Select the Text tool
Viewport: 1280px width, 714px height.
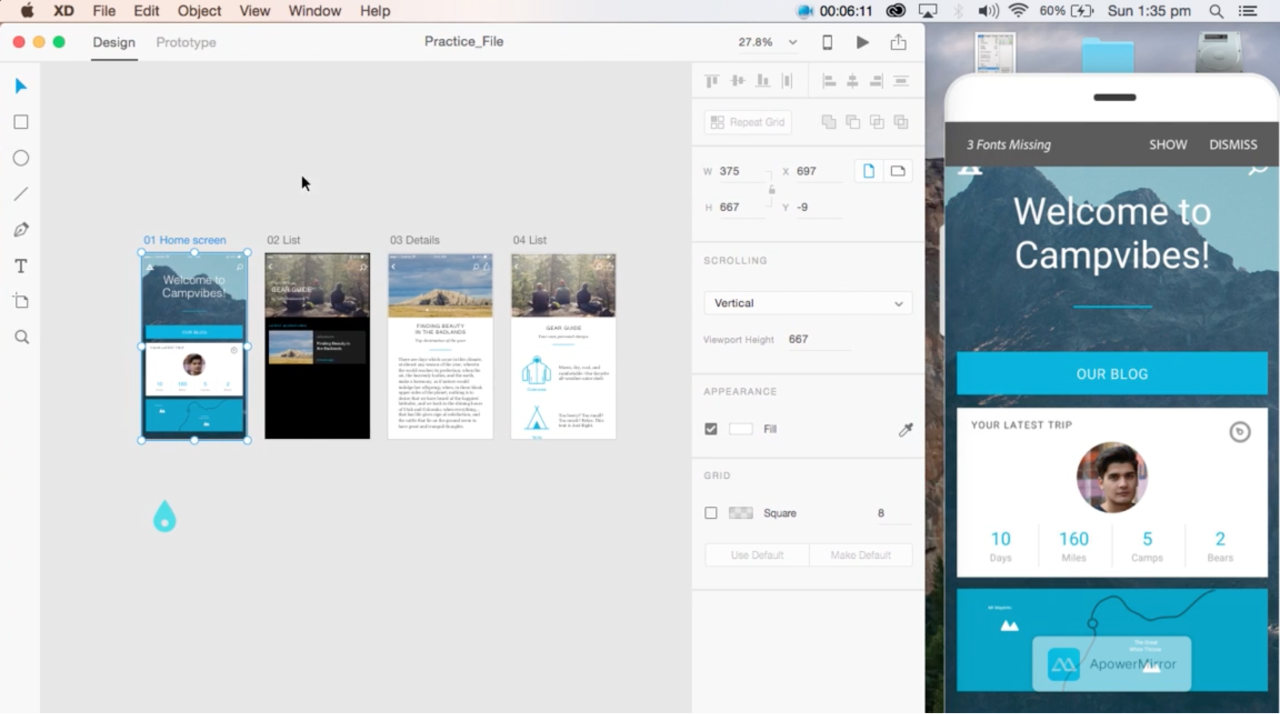tap(21, 265)
